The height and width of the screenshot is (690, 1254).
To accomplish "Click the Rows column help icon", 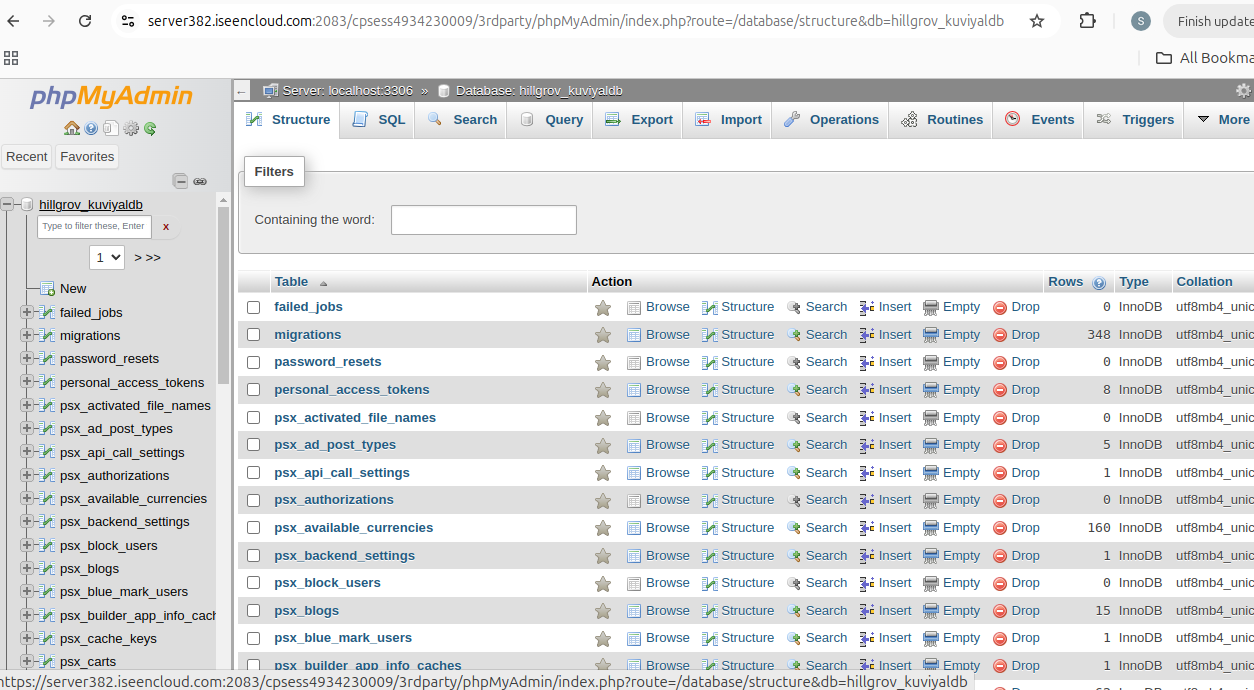I will point(1099,283).
